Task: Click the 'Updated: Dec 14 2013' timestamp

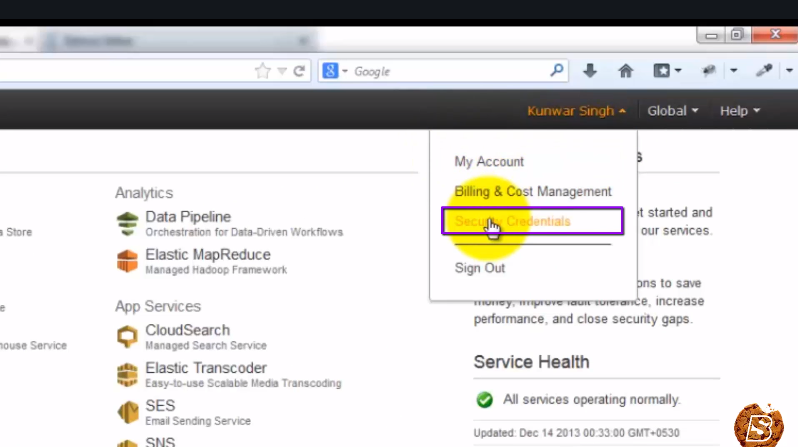Action: tap(576, 433)
